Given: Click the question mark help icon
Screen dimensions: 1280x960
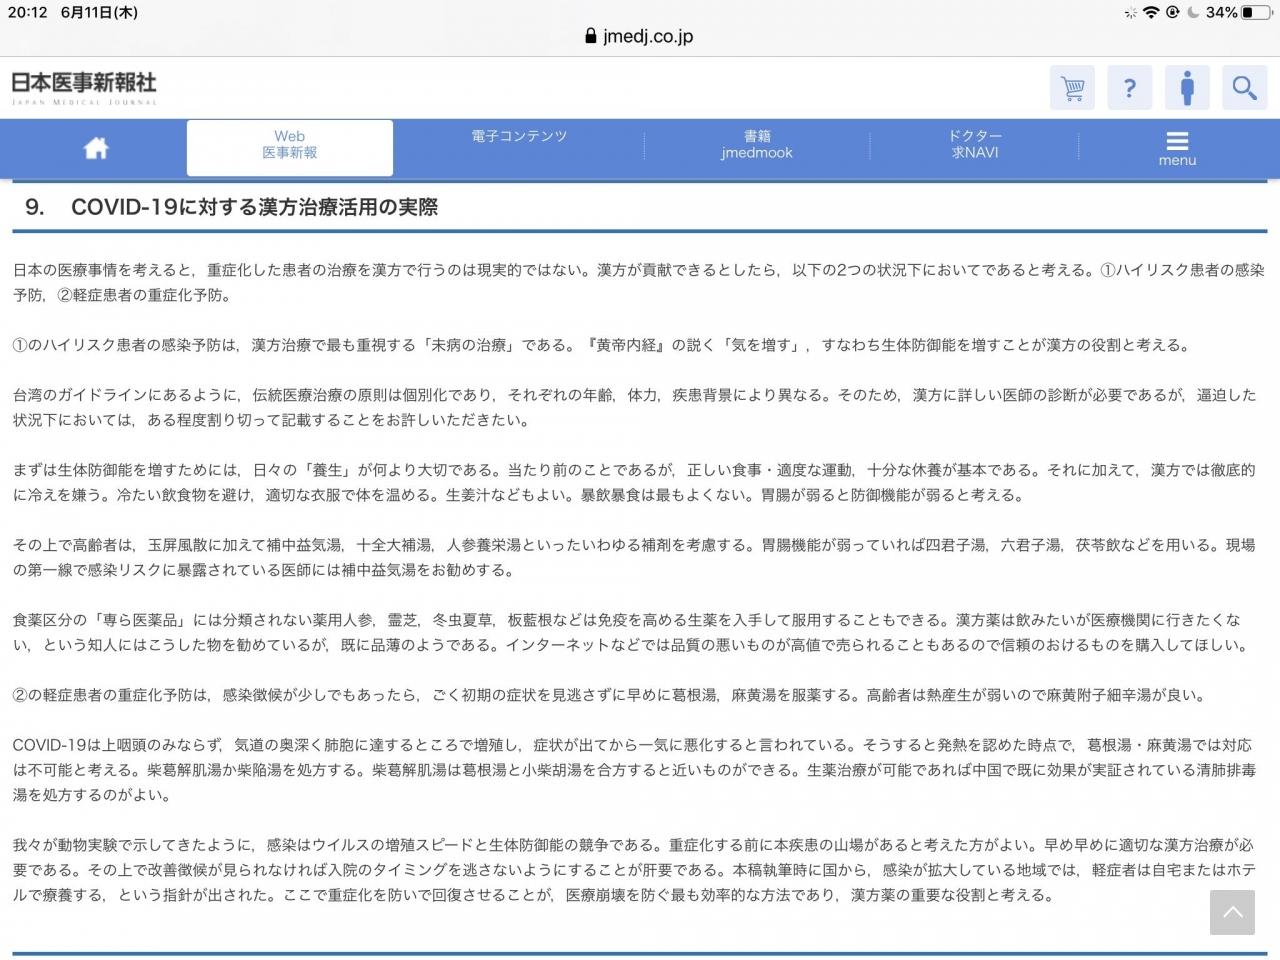Looking at the screenshot, I should click(x=1130, y=88).
